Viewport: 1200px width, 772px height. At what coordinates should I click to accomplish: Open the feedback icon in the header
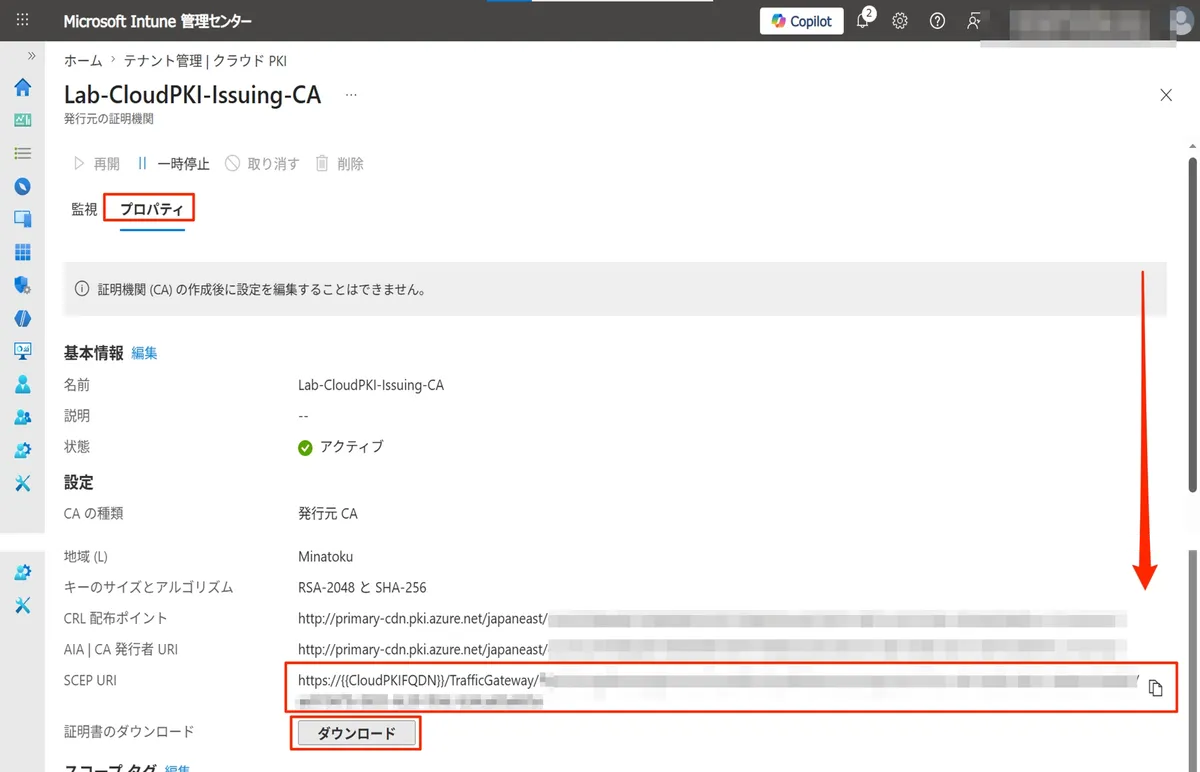[974, 21]
